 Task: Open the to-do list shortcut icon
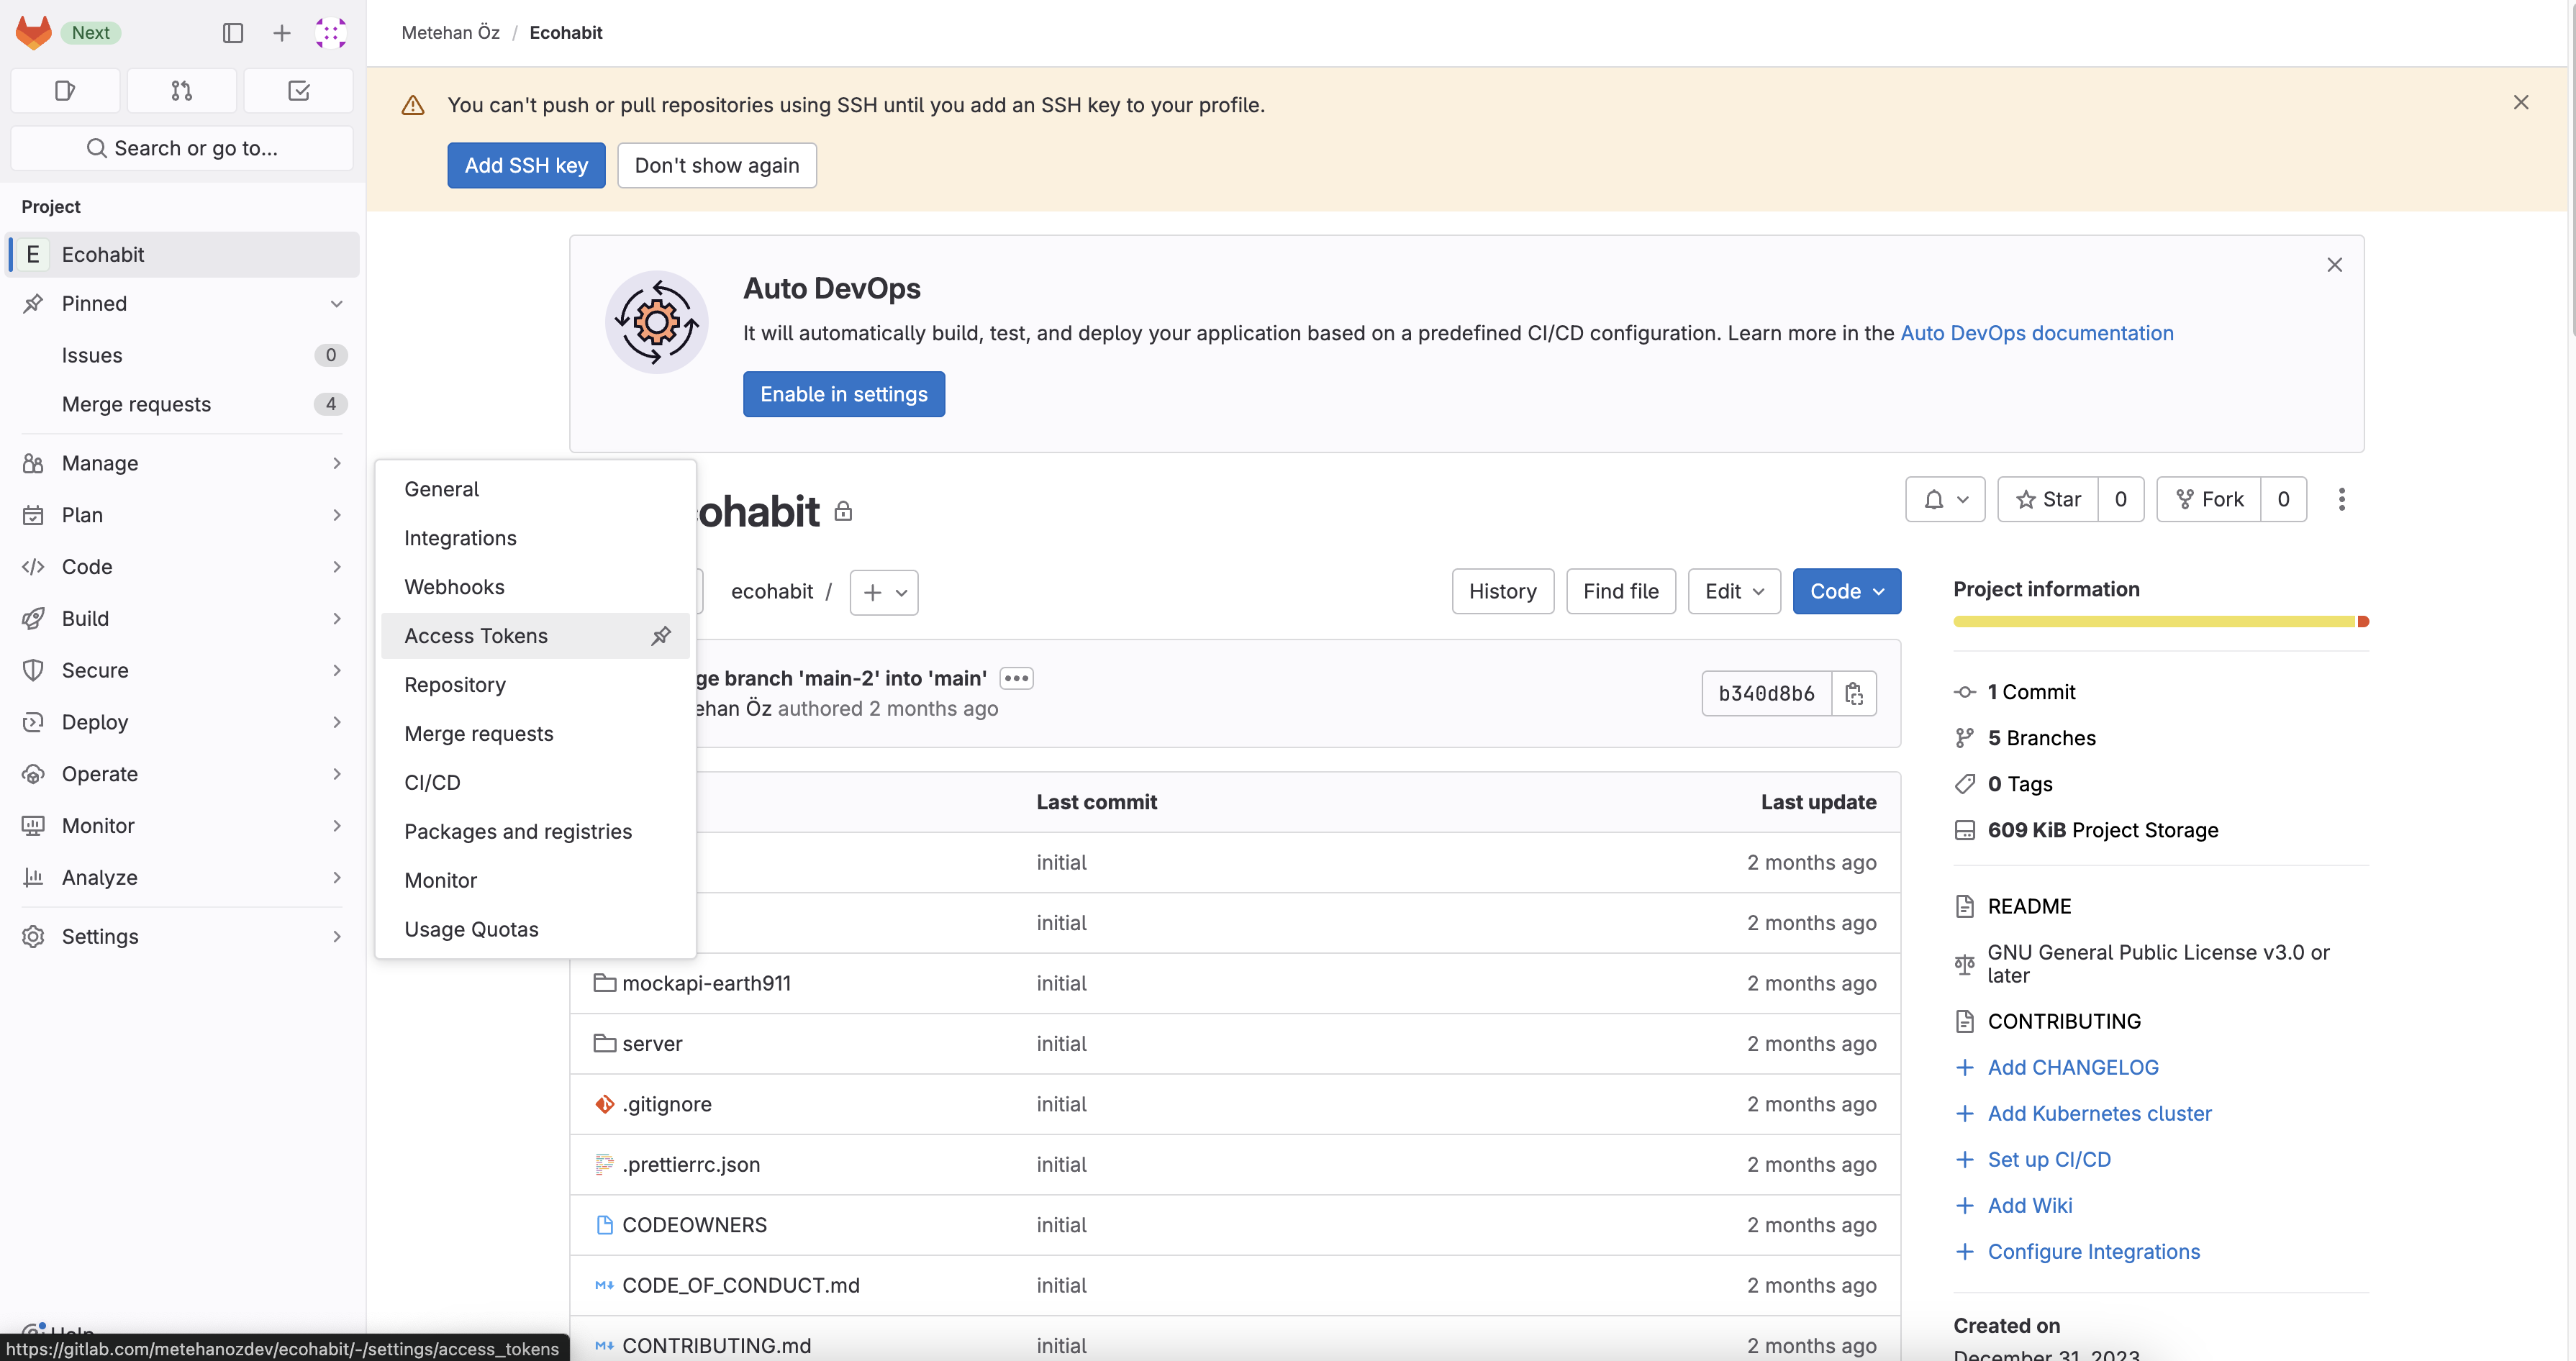[298, 91]
